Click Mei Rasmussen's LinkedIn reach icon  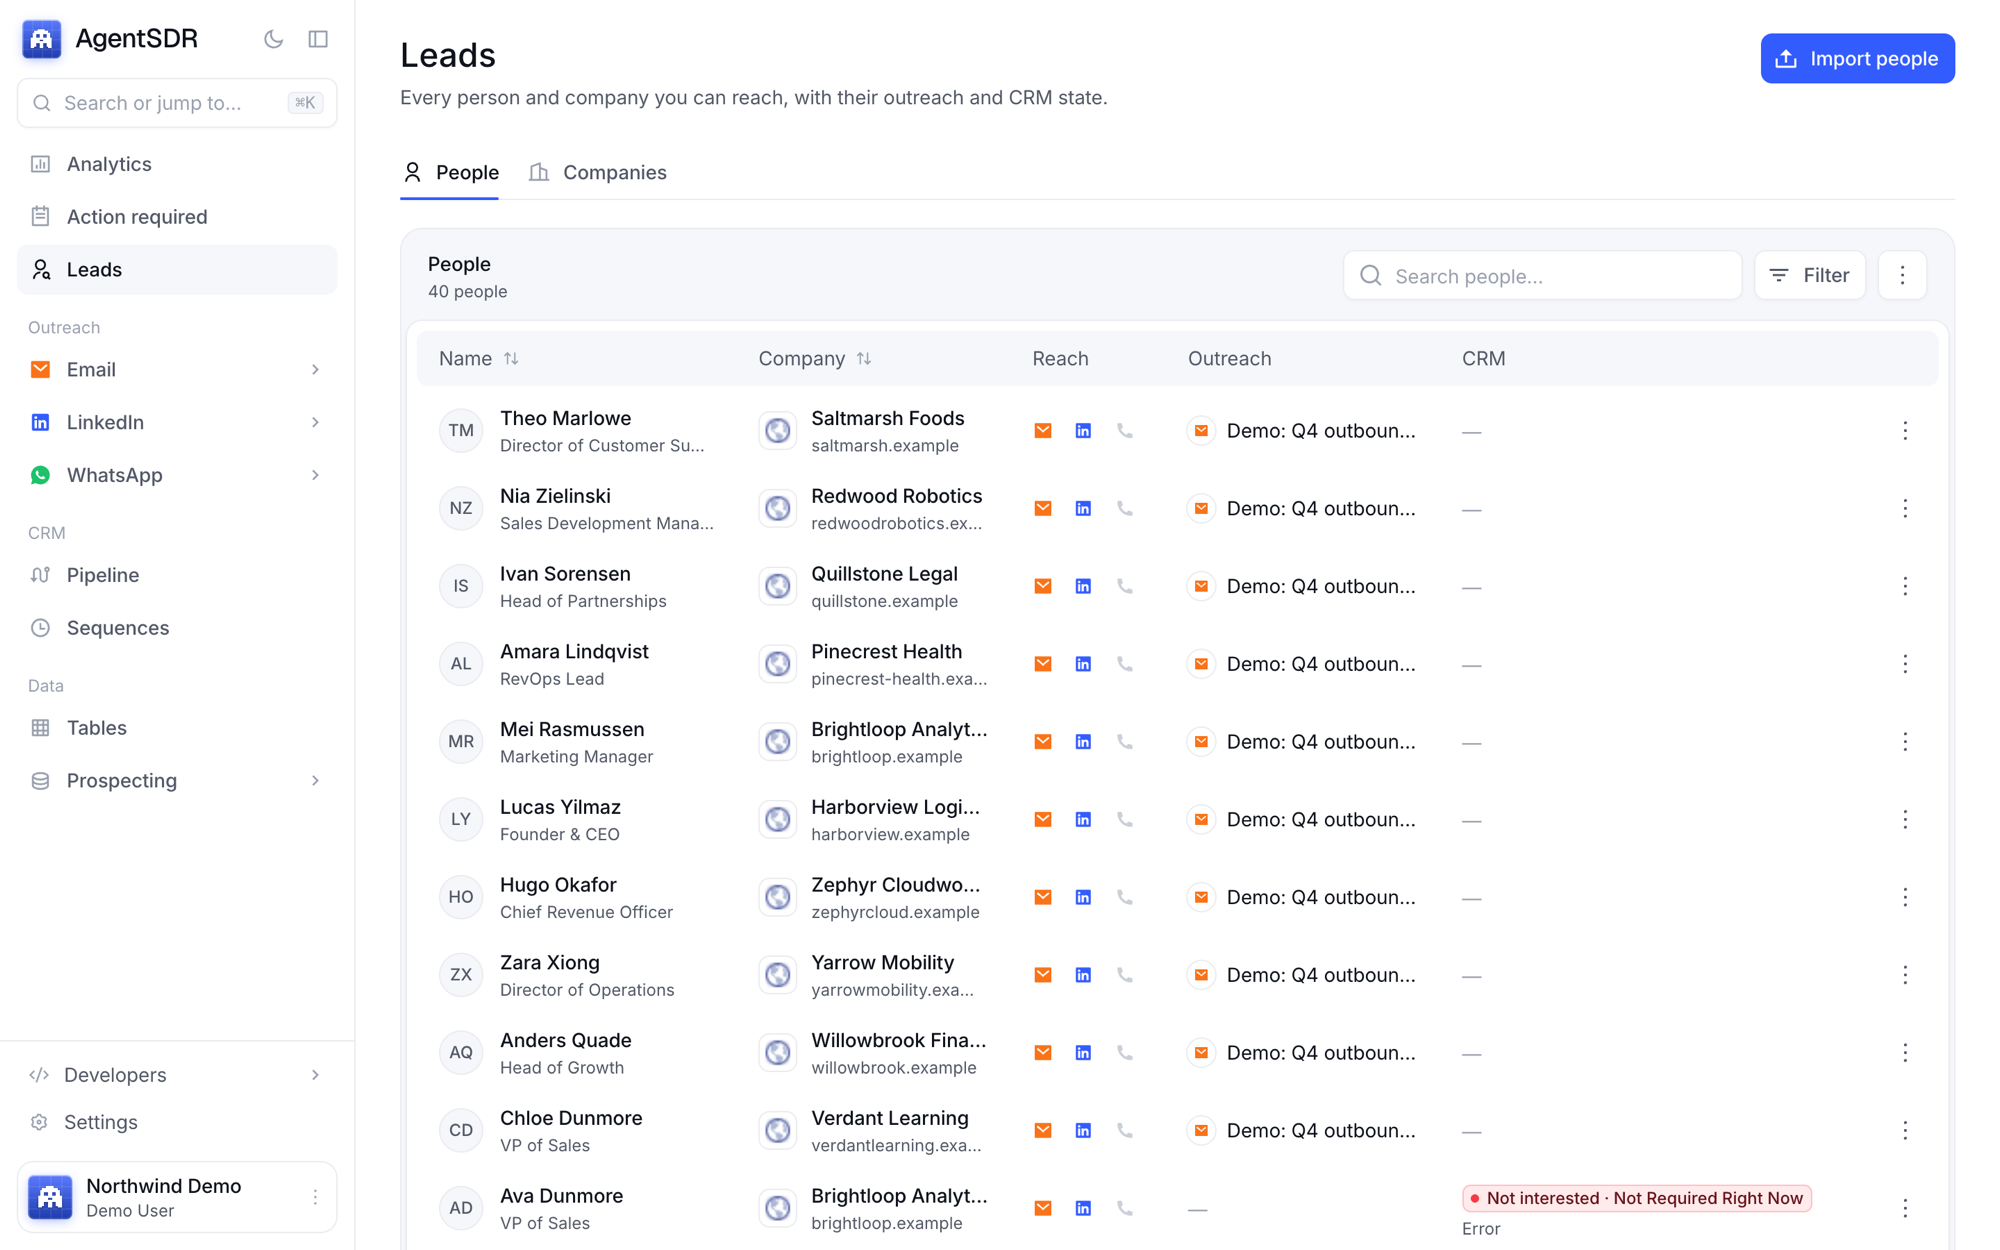coord(1083,742)
